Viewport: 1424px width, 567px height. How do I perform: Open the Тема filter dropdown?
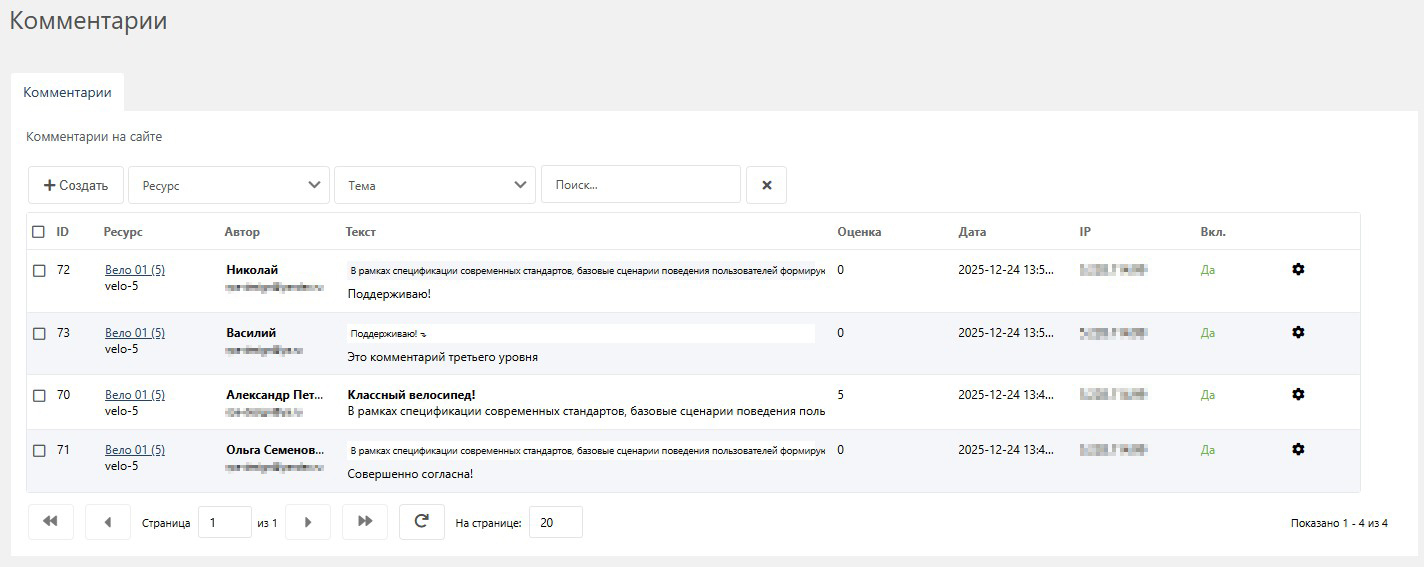(x=435, y=185)
